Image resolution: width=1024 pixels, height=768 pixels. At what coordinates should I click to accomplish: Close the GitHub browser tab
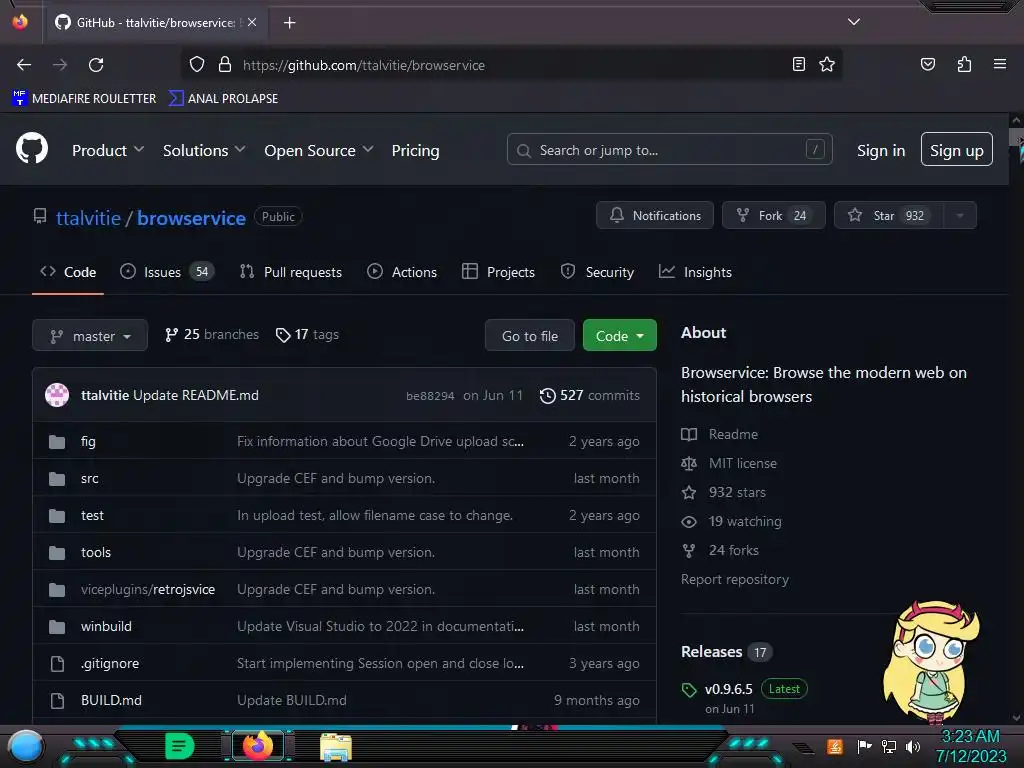252,22
